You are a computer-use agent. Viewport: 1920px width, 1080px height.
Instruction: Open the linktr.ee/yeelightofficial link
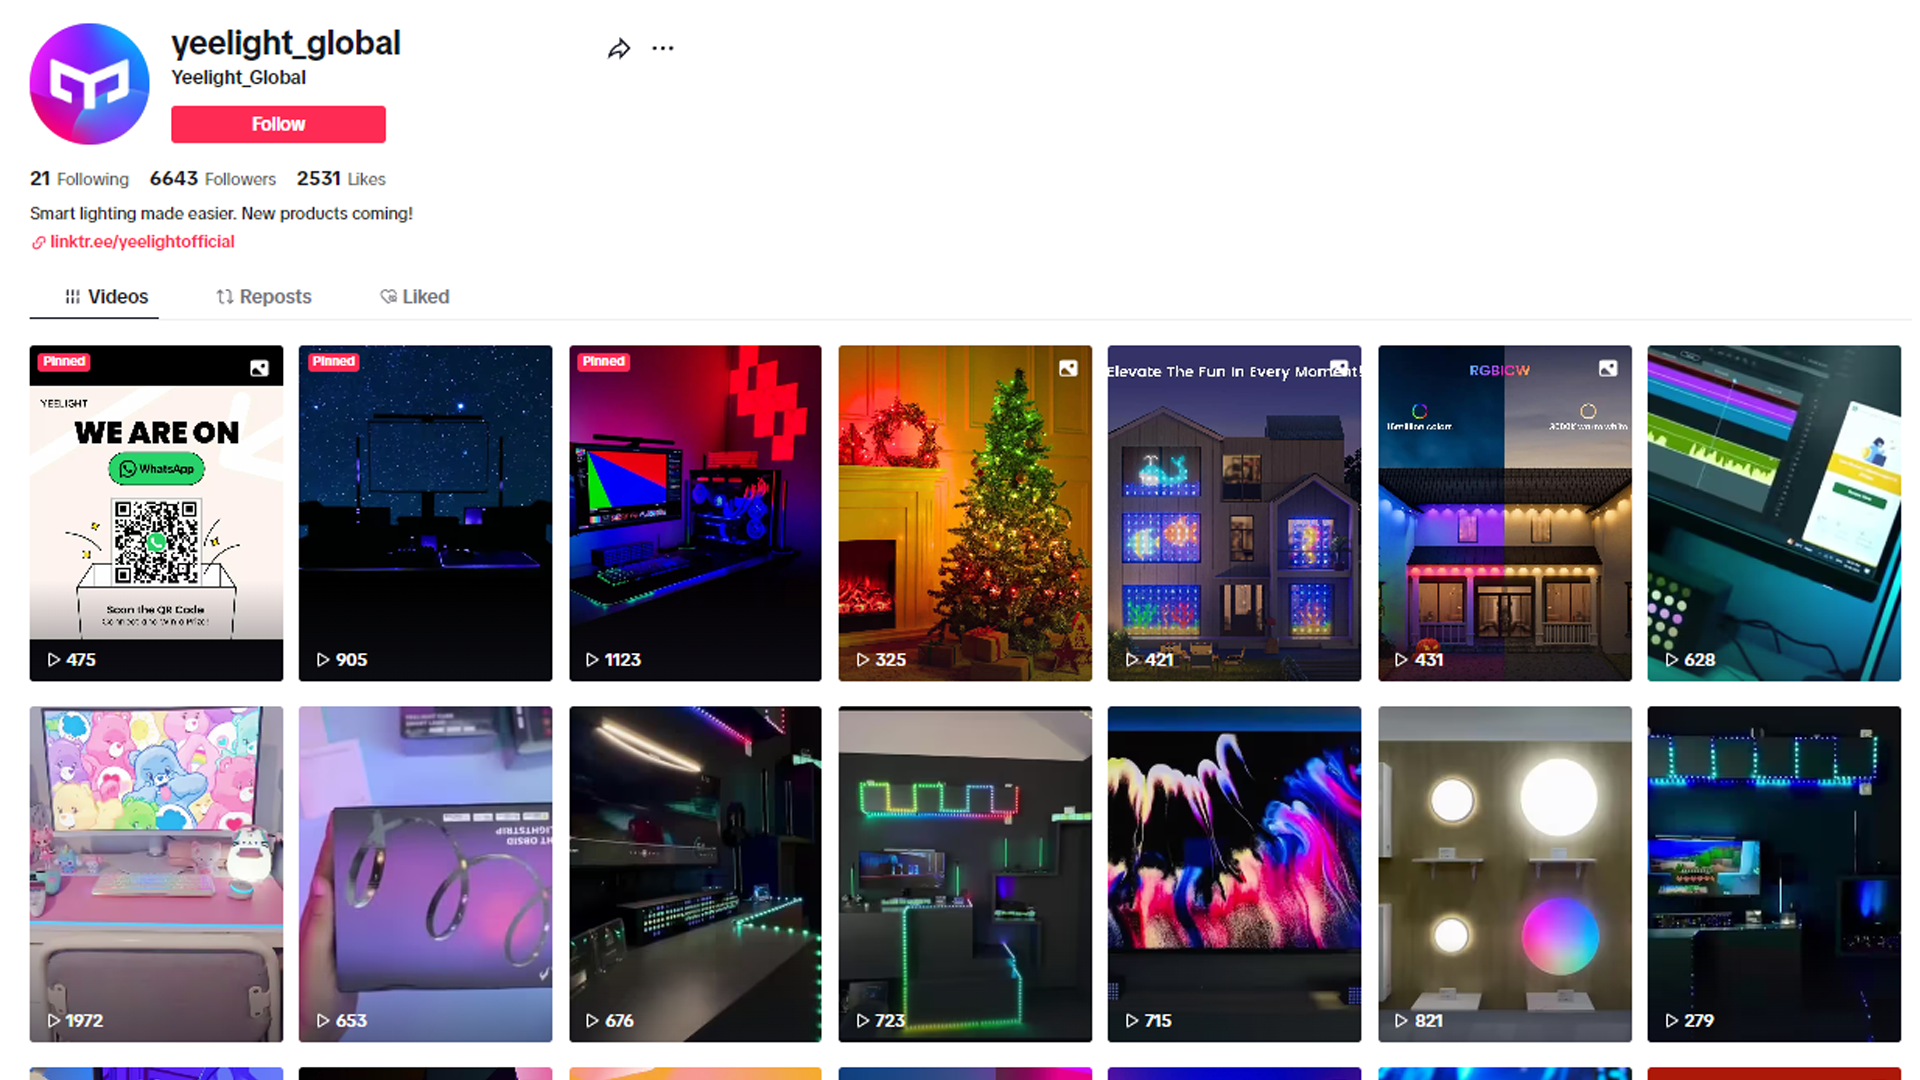142,241
